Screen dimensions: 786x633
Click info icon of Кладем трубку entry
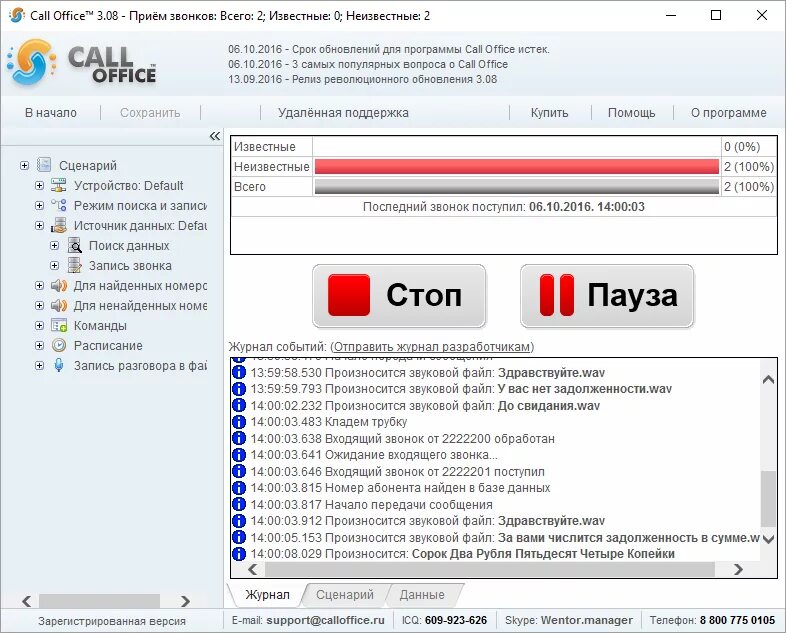pos(239,422)
